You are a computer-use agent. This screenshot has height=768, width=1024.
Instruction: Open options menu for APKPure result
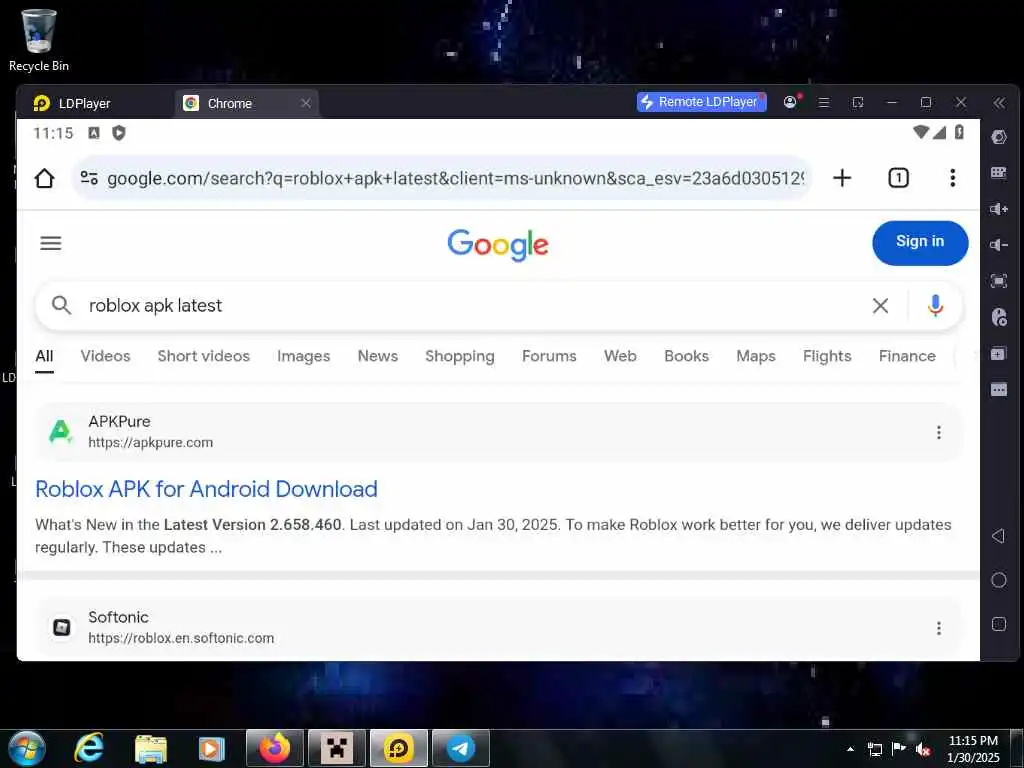(938, 432)
